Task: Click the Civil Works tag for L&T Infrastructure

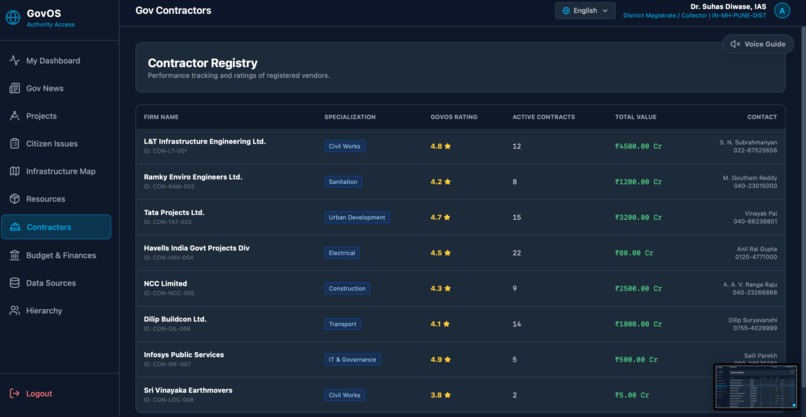Action: 344,146
